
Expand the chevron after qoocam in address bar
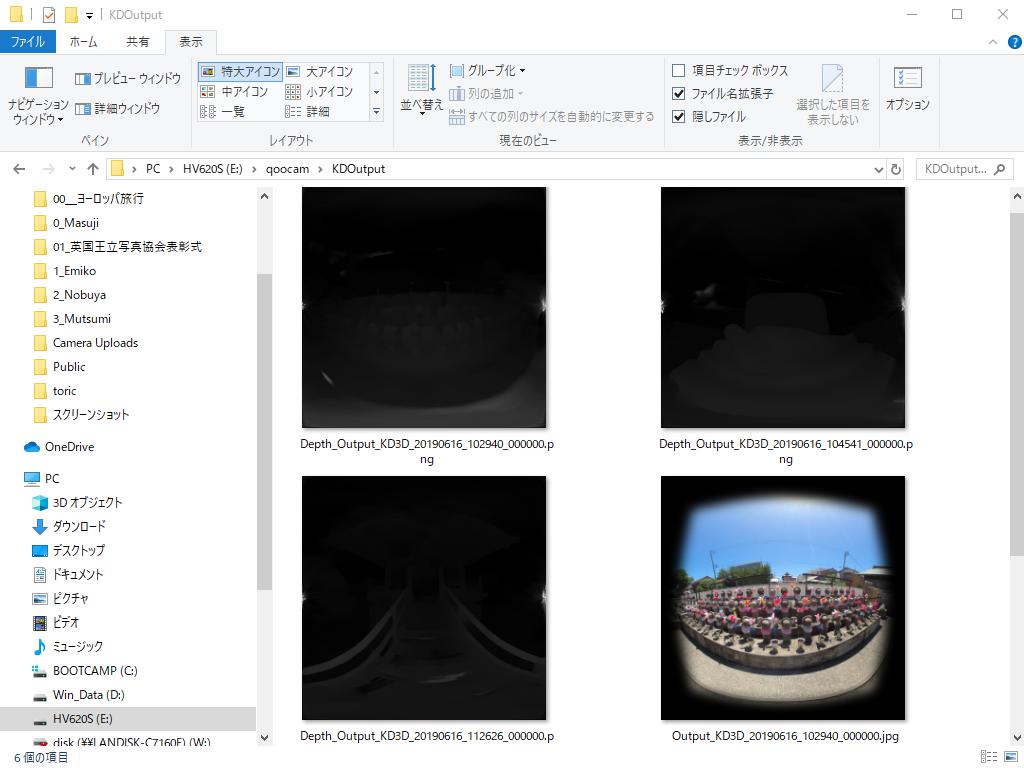point(321,169)
